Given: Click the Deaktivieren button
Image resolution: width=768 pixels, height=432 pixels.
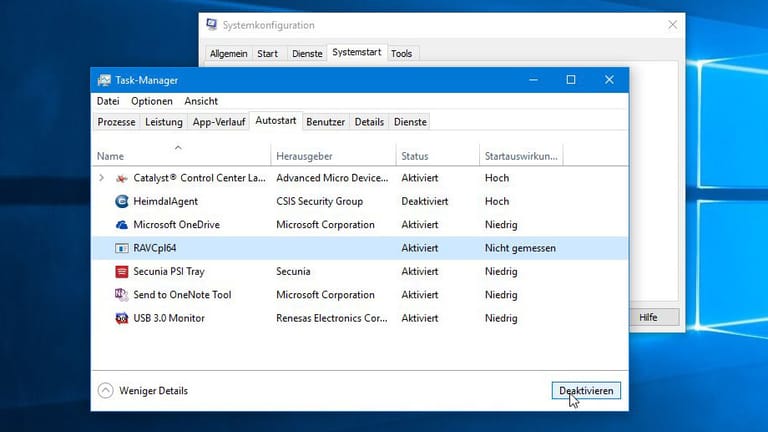Looking at the screenshot, I should 586,390.
